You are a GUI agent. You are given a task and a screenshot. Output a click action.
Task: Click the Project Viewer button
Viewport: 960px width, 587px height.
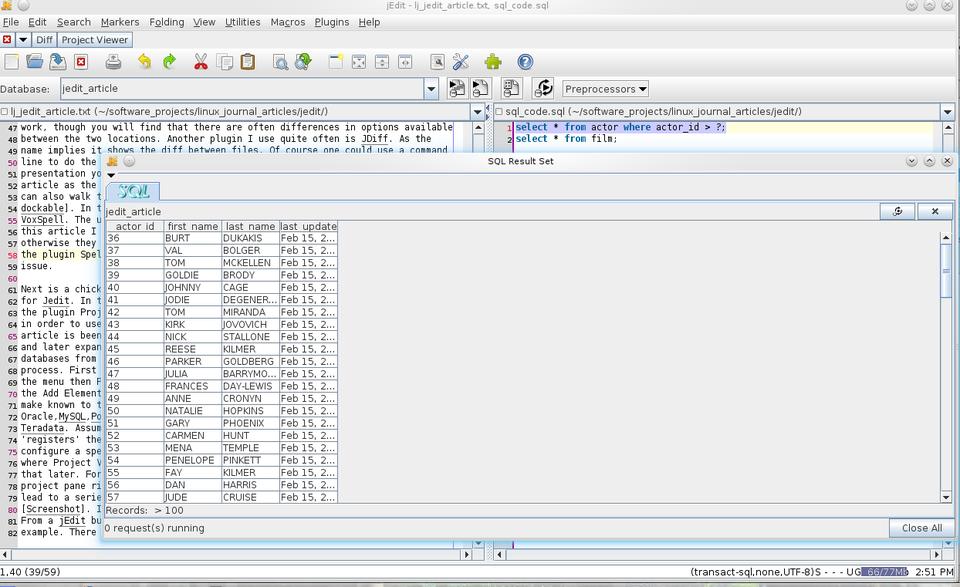click(95, 40)
